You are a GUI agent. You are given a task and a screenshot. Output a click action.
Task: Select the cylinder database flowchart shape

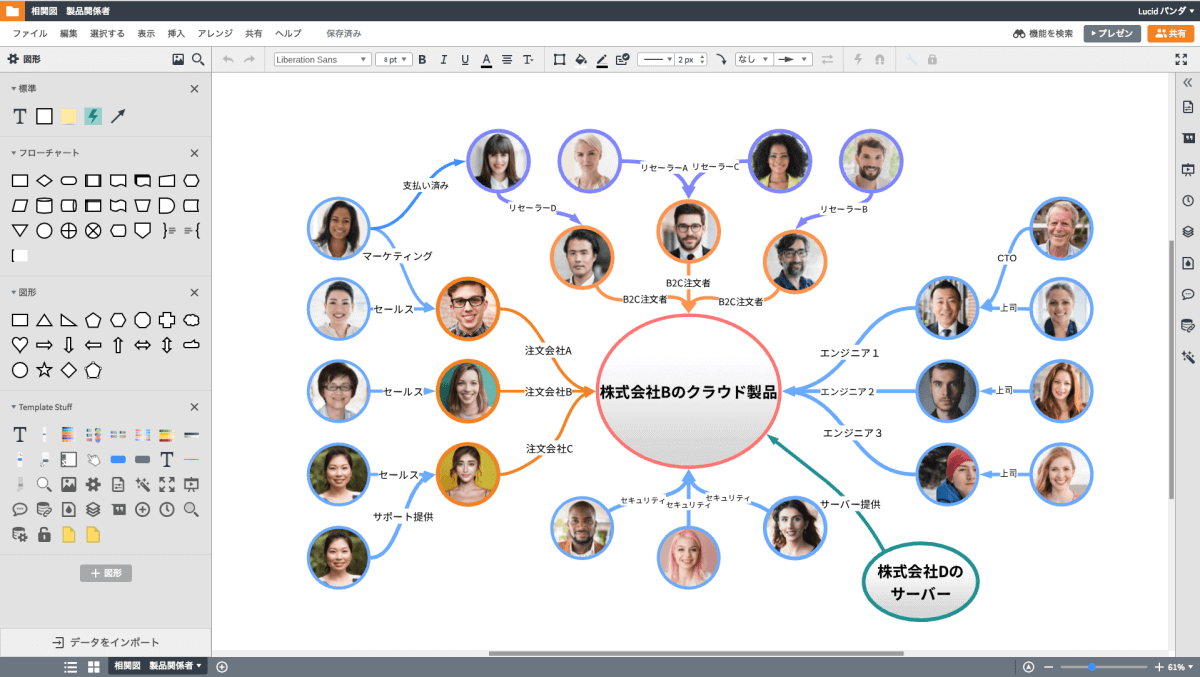pyautogui.click(x=44, y=206)
